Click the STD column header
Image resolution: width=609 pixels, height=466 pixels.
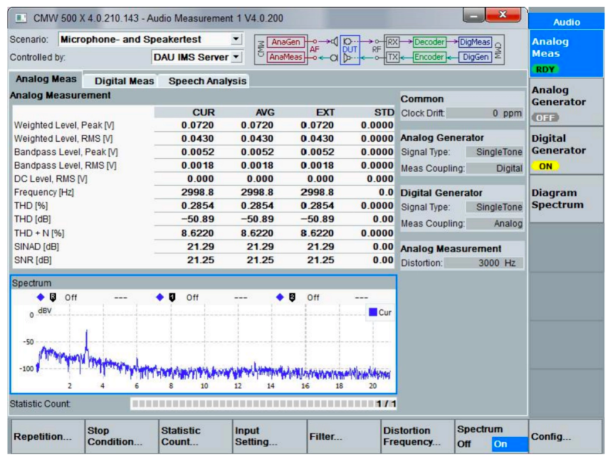(384, 112)
